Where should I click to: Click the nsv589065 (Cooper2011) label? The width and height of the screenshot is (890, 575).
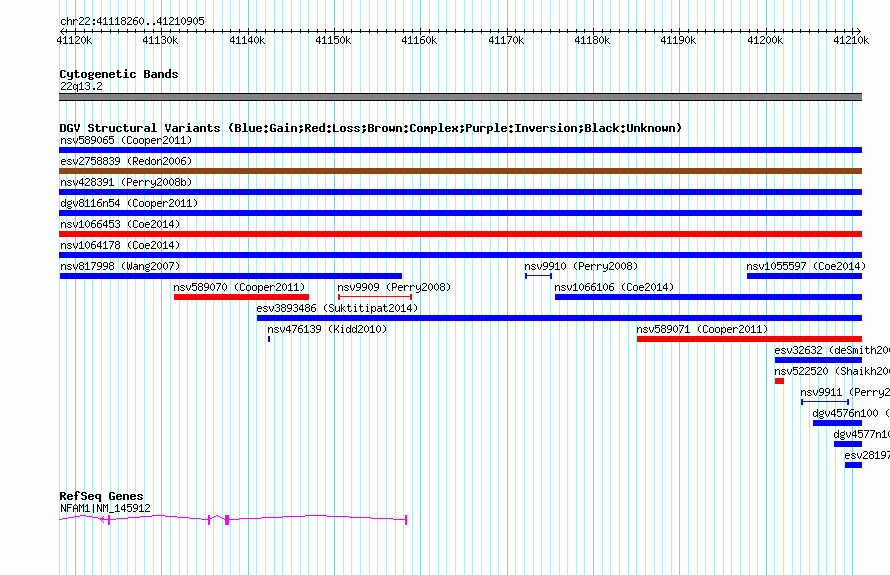pos(126,140)
